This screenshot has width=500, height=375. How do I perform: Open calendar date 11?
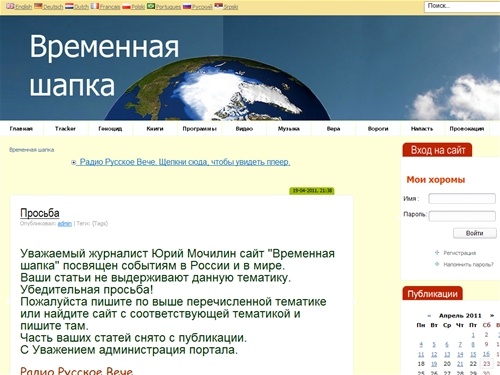point(421,354)
